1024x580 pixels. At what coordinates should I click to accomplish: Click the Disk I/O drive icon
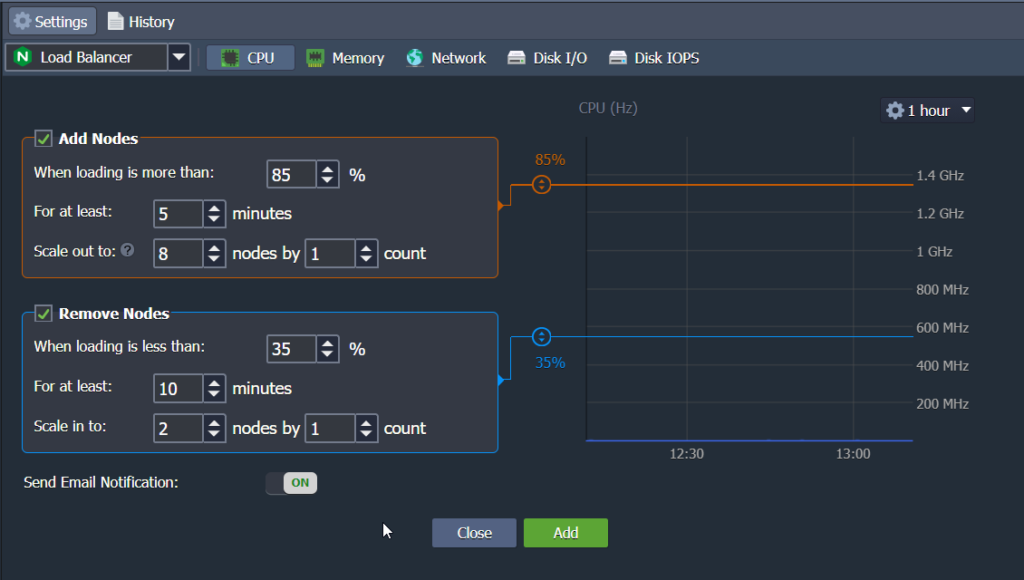coord(517,57)
